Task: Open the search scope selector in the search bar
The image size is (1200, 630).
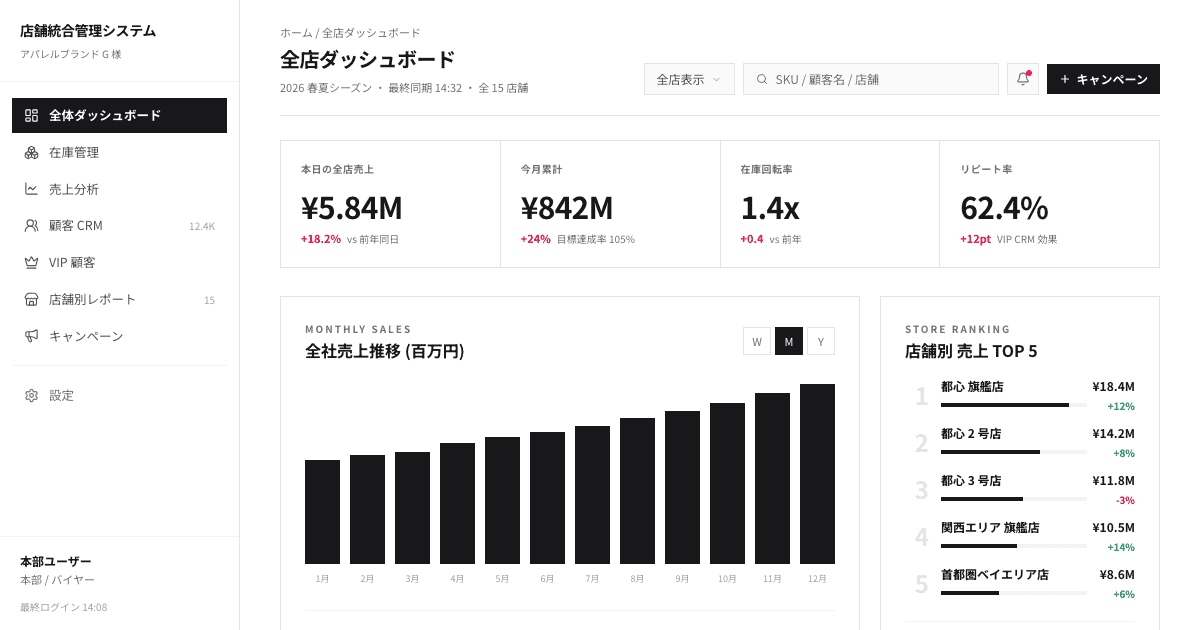Action: coord(762,78)
